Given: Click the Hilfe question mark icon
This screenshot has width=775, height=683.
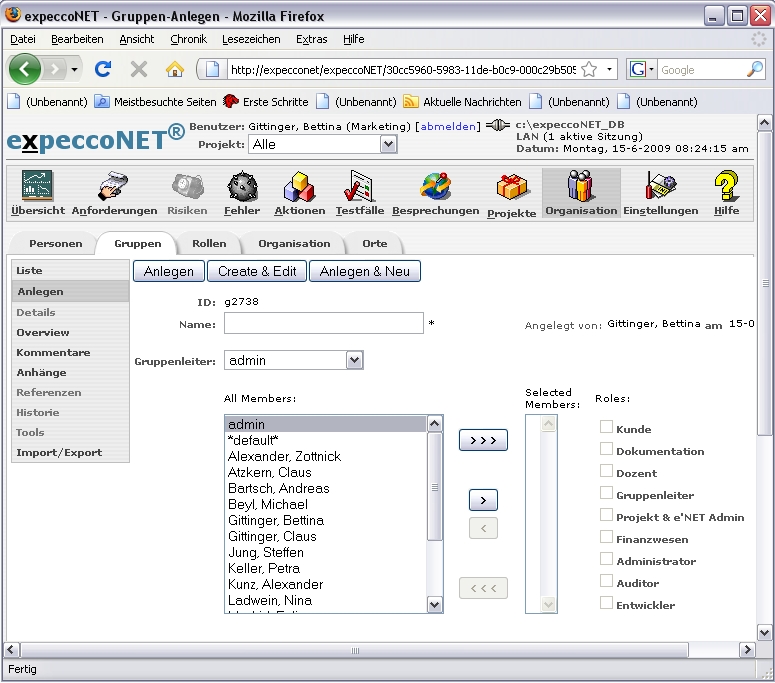Looking at the screenshot, I should (x=726, y=187).
